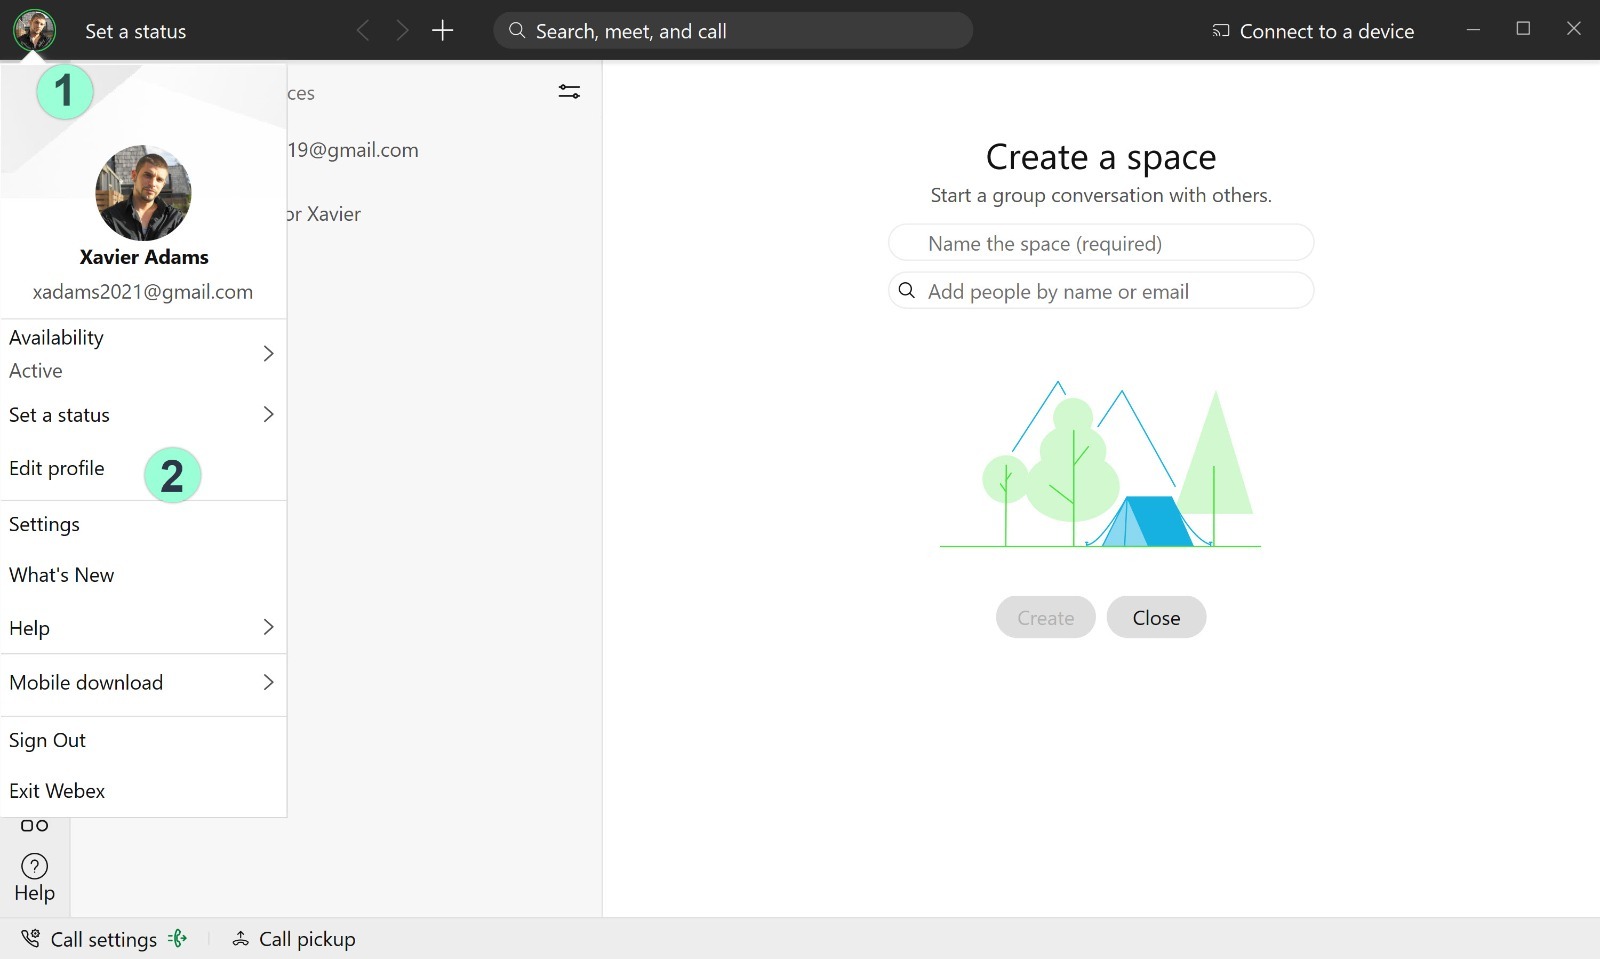Screen dimensions: 1600x959
Task: Click the Call pickup icon
Action: coord(240,939)
